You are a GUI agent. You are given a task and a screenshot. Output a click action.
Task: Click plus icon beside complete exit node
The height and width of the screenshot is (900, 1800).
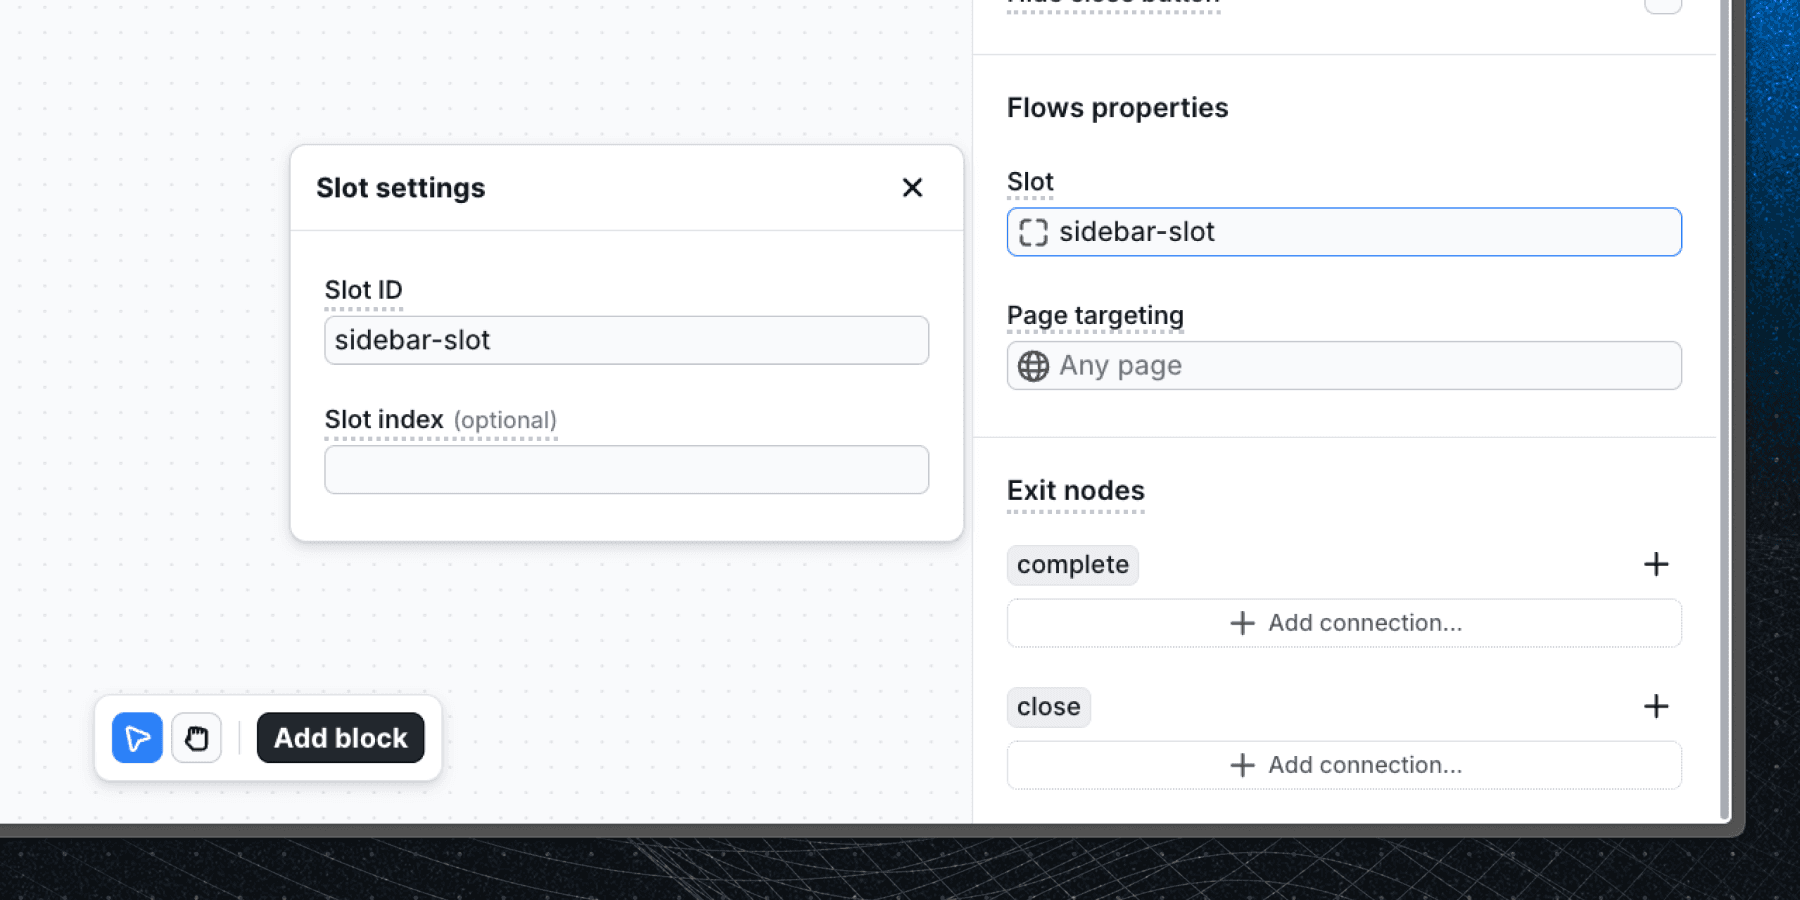(x=1655, y=564)
